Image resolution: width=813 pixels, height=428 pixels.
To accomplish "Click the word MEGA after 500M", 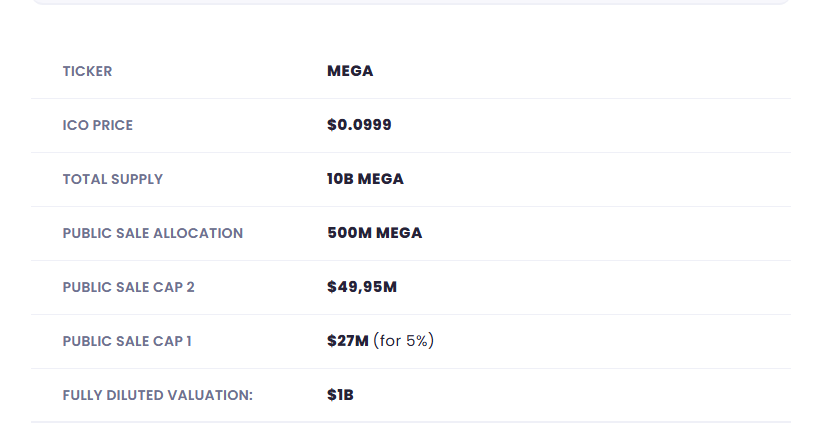I will pyautogui.click(x=399, y=234).
